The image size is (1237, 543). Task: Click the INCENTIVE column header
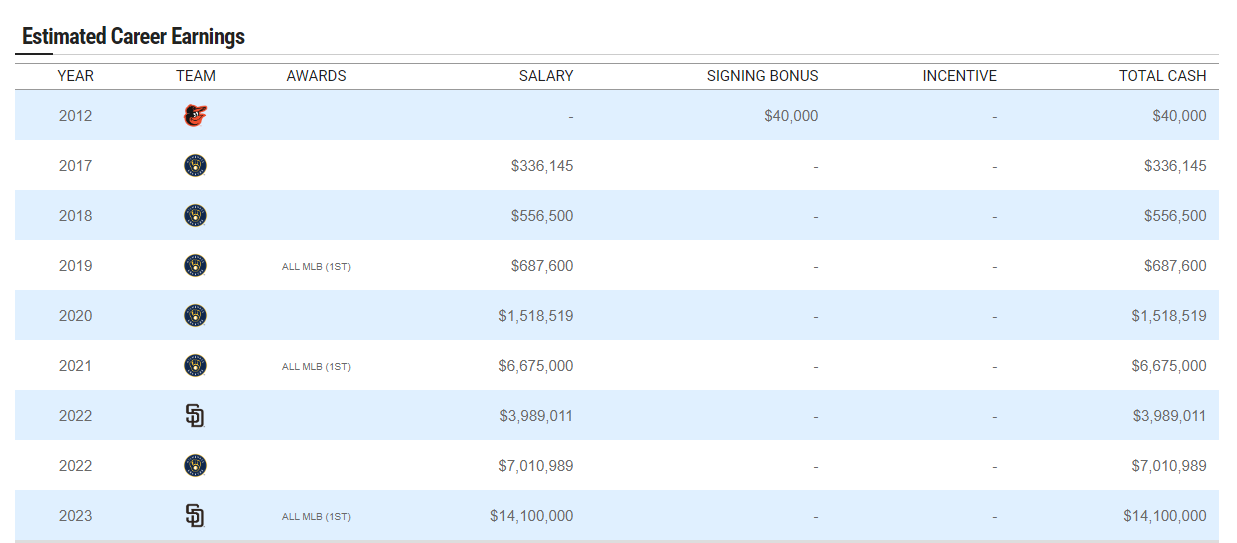959,76
